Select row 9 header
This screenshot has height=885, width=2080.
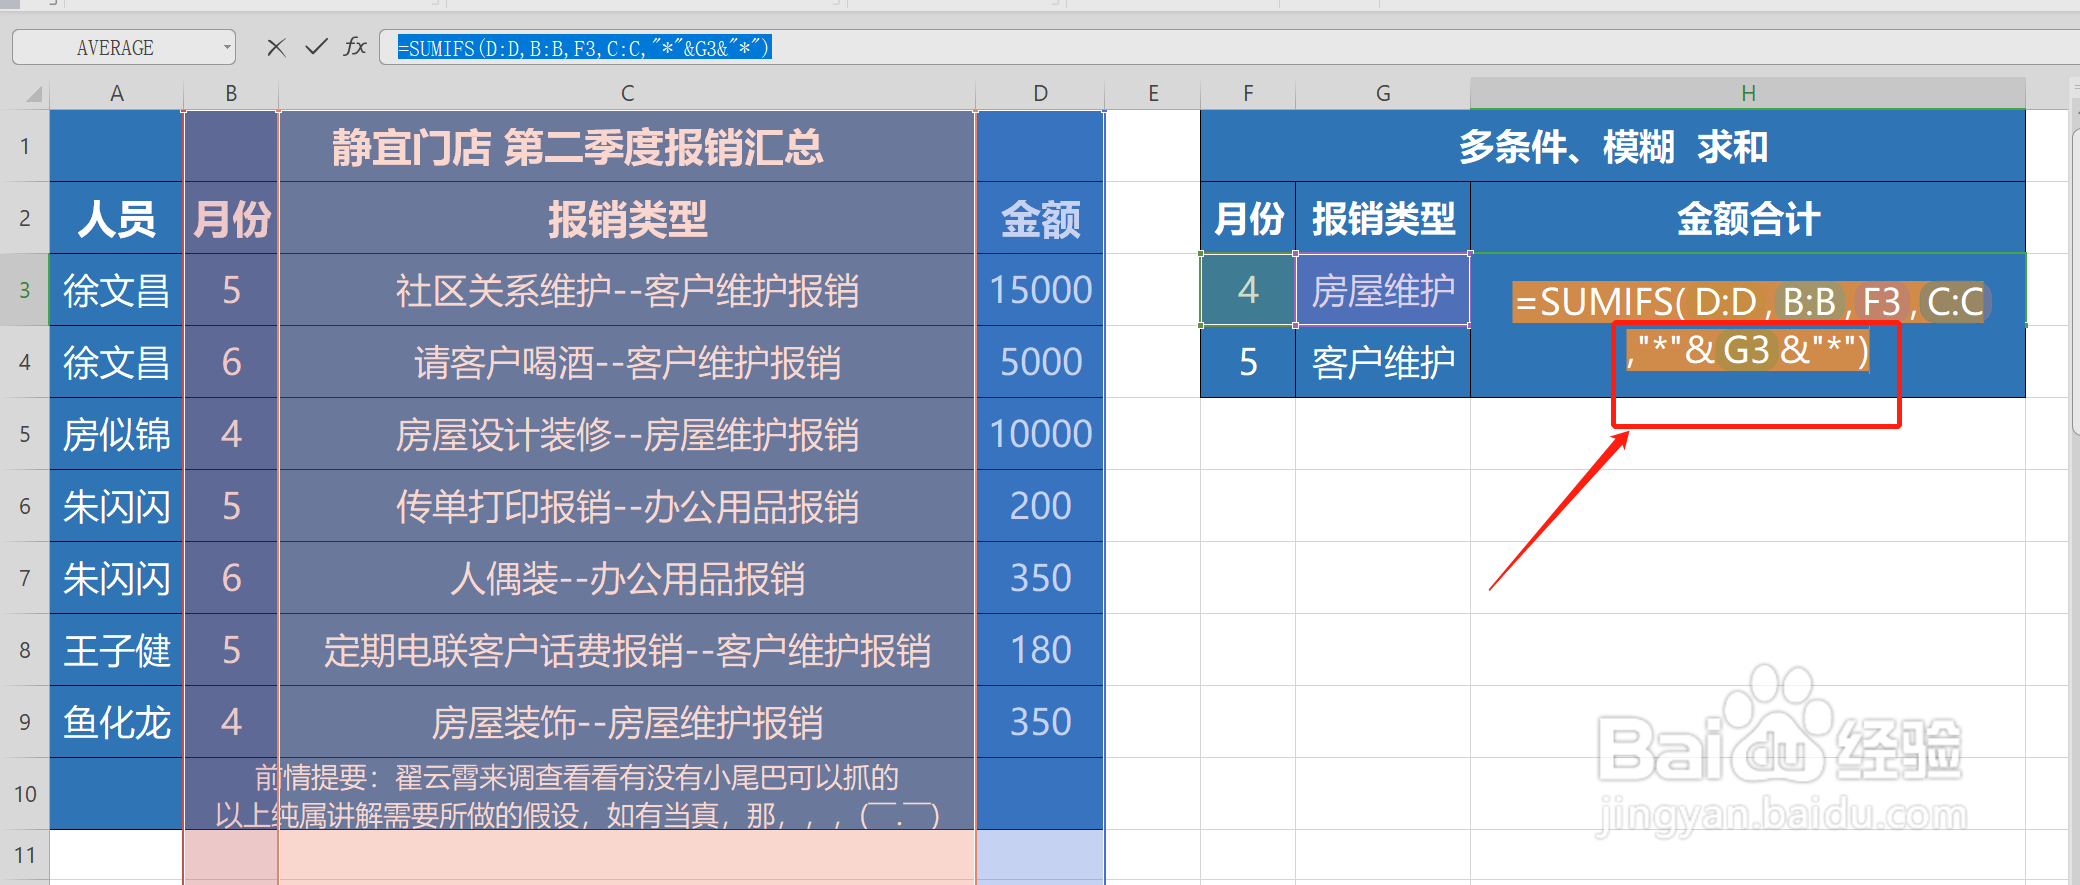click(24, 722)
